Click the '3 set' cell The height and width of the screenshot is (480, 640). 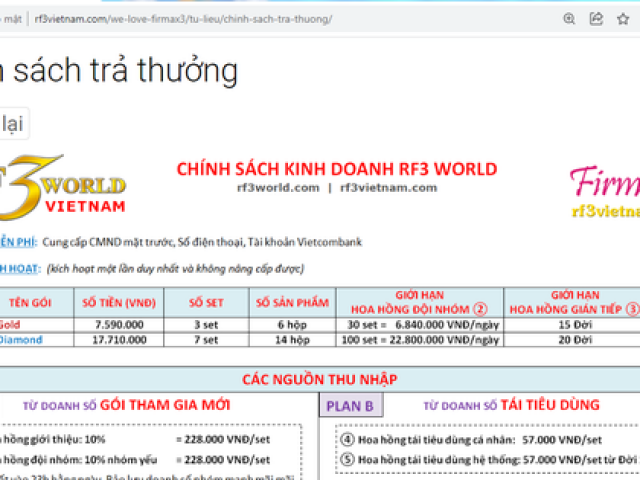point(206,325)
